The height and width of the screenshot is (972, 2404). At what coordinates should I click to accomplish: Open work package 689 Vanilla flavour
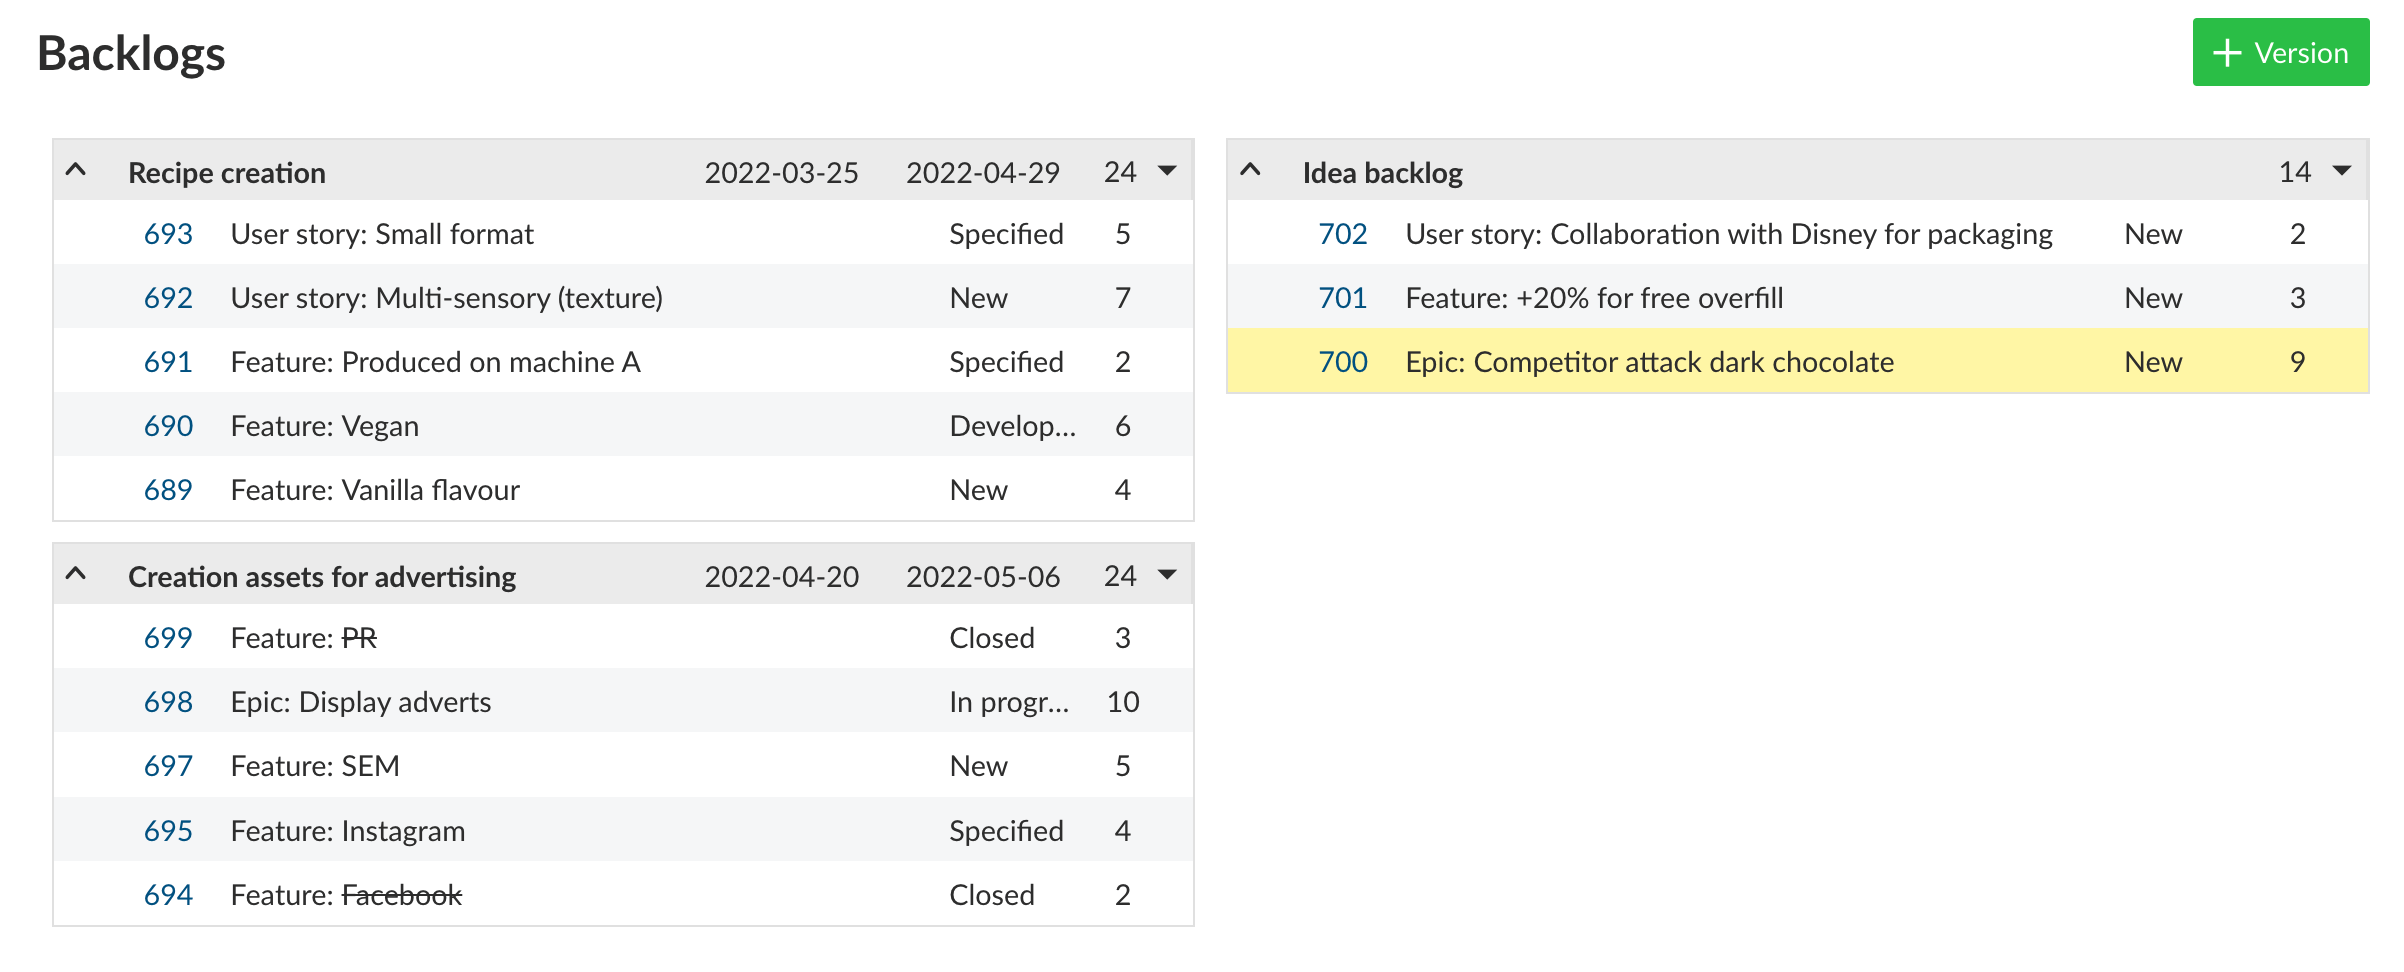168,489
